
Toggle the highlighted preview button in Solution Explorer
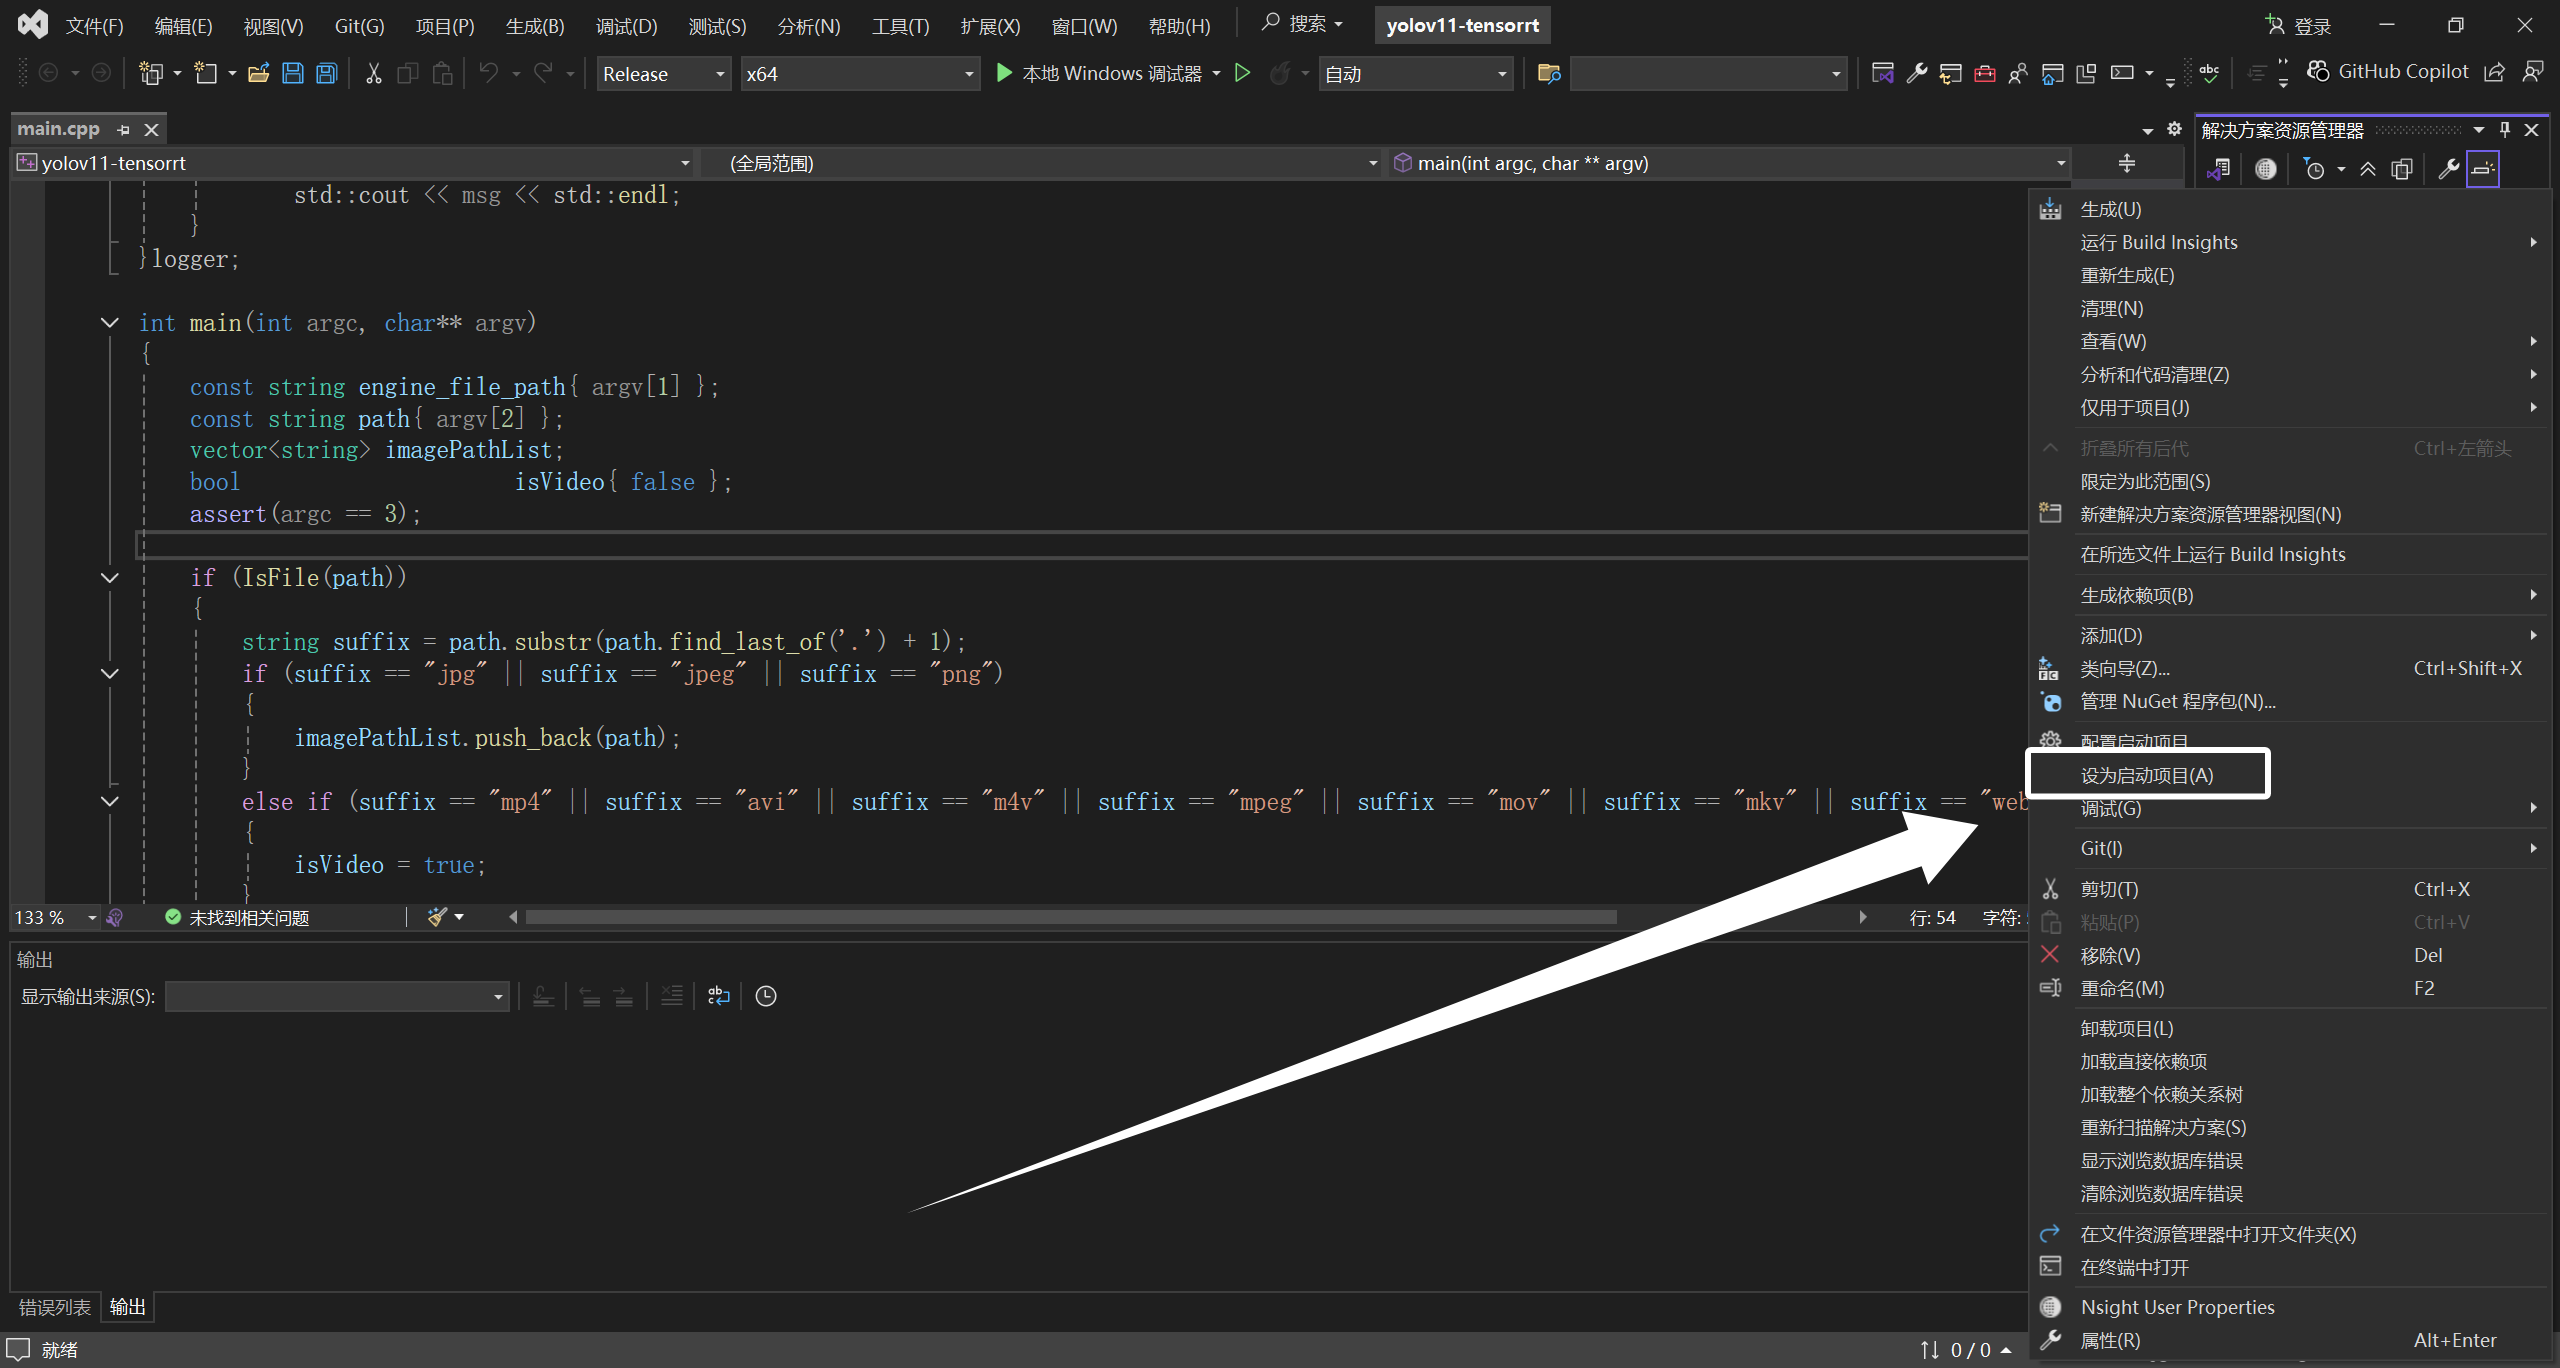point(2483,169)
